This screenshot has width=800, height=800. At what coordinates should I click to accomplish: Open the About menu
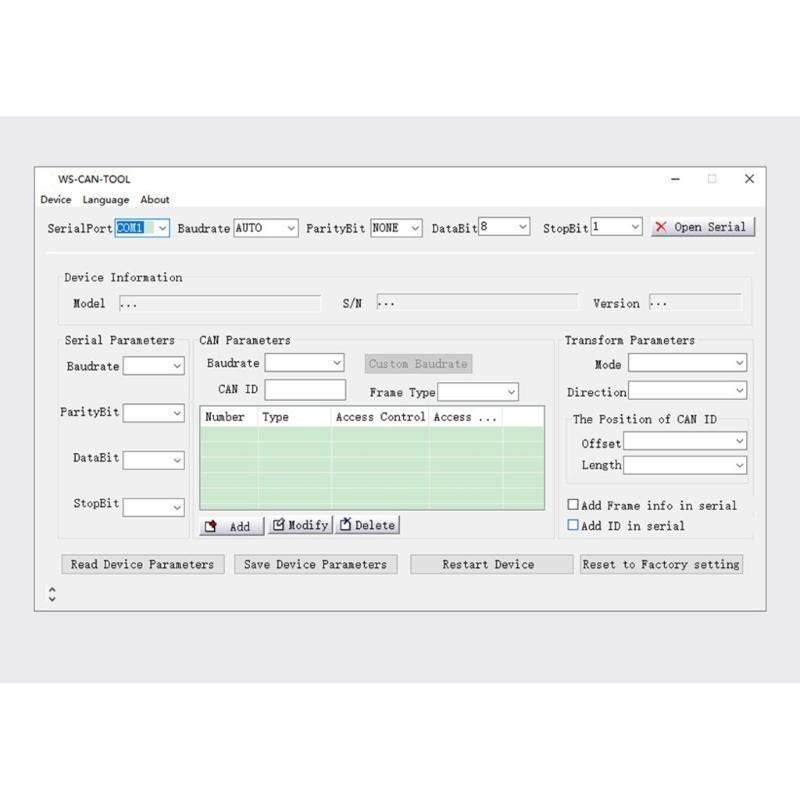click(155, 199)
